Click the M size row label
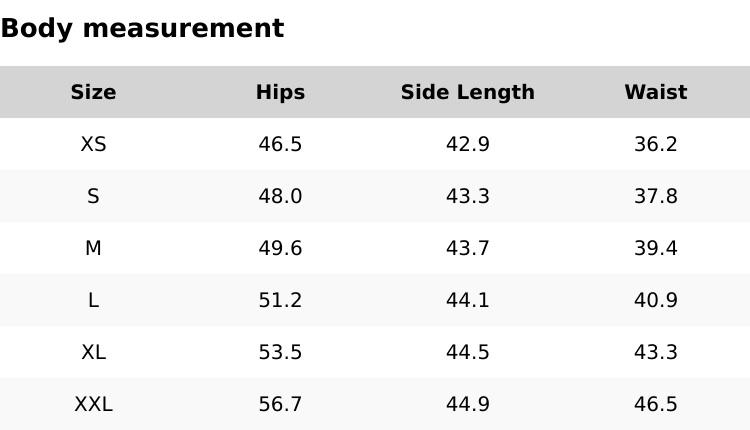750x430 pixels. pos(93,248)
